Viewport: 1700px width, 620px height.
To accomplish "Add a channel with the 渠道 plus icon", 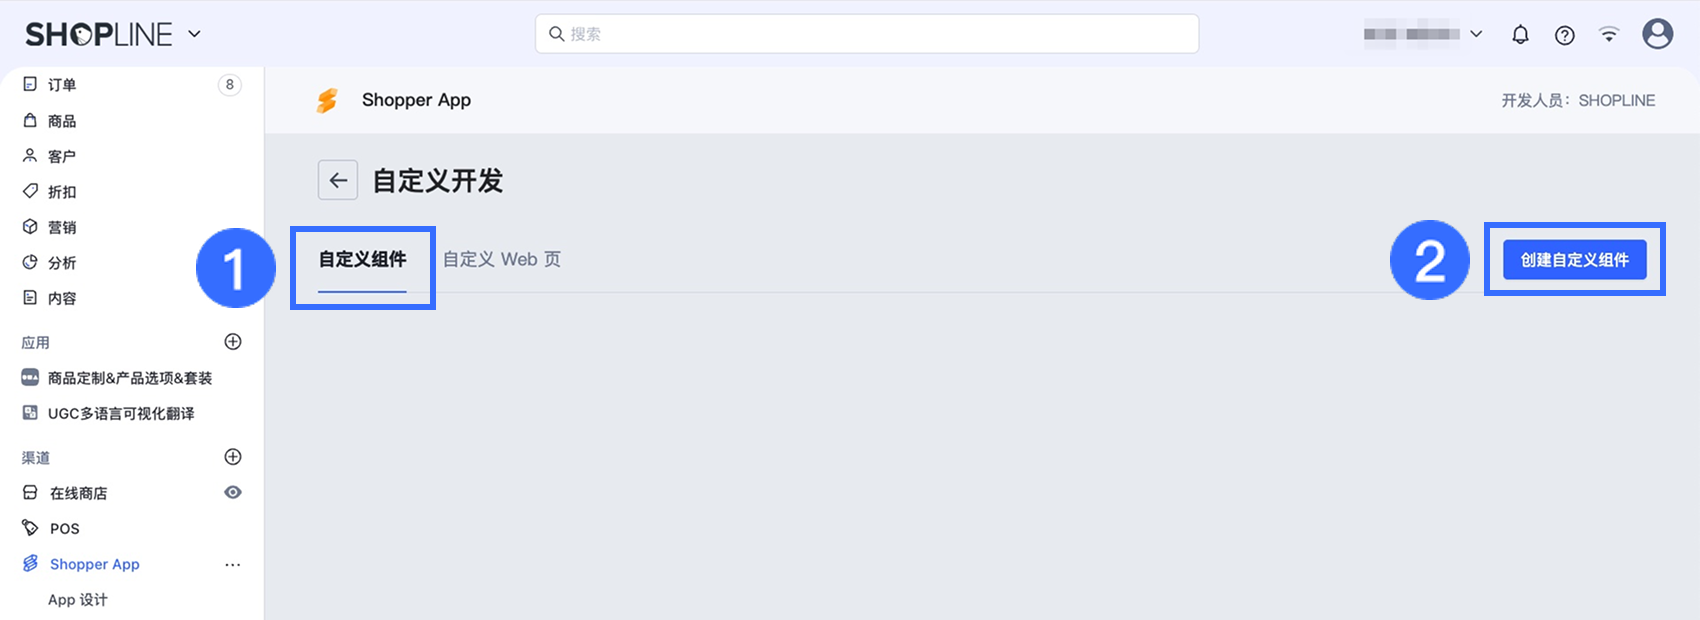I will [233, 457].
